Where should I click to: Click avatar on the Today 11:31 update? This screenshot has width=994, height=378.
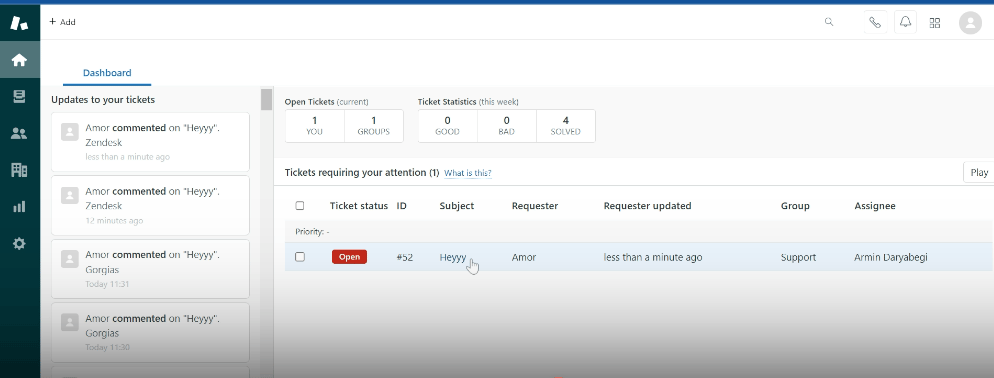pos(70,259)
